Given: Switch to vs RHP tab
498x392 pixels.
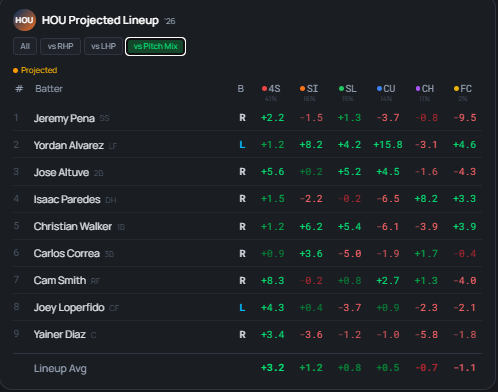Looking at the screenshot, I should point(60,46).
